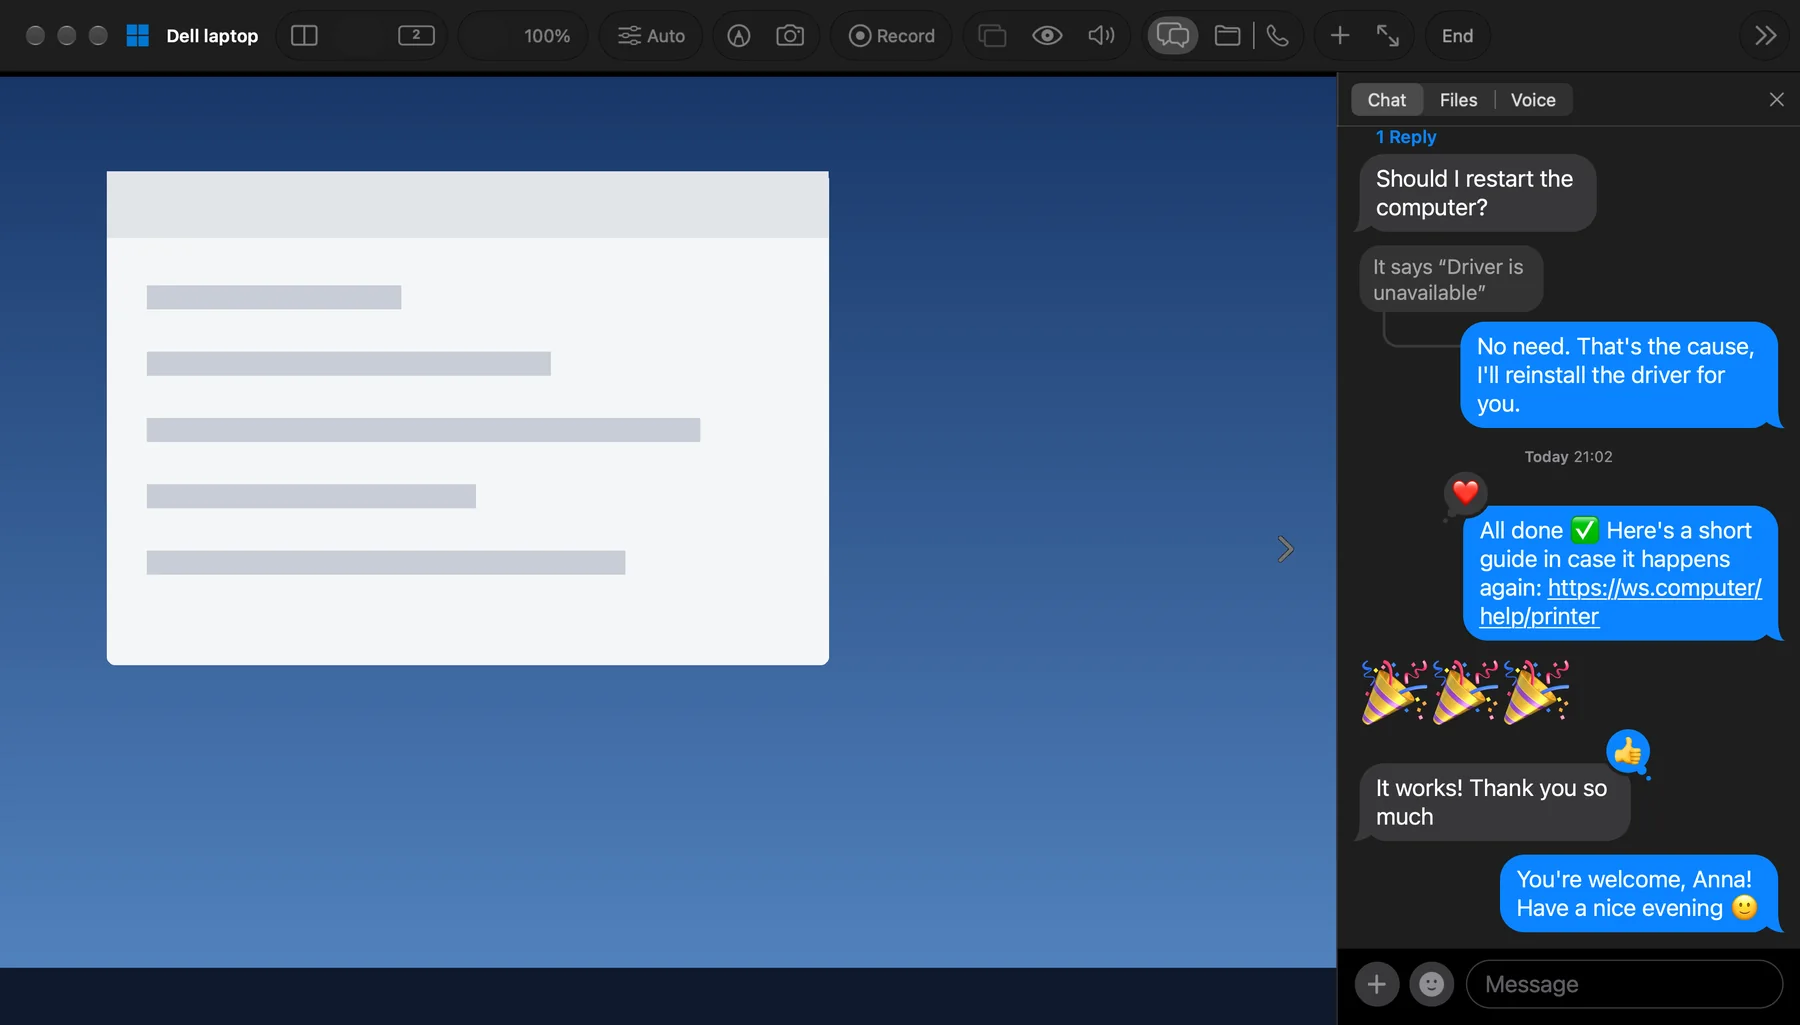Focus the Message input field

point(1624,985)
